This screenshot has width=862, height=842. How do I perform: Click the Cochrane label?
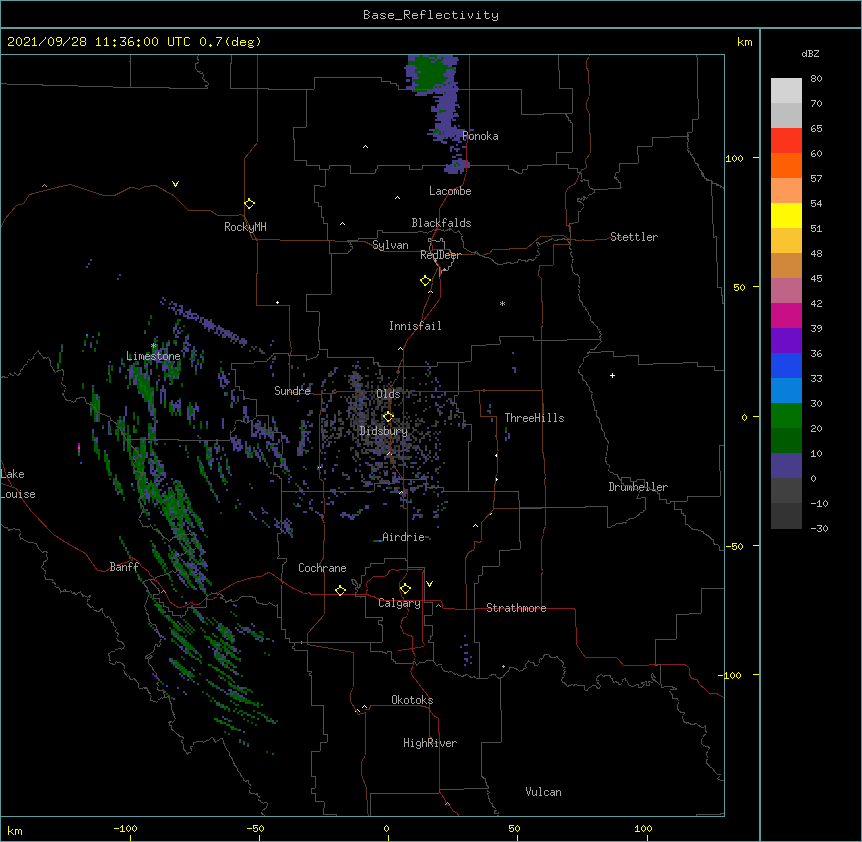322,568
